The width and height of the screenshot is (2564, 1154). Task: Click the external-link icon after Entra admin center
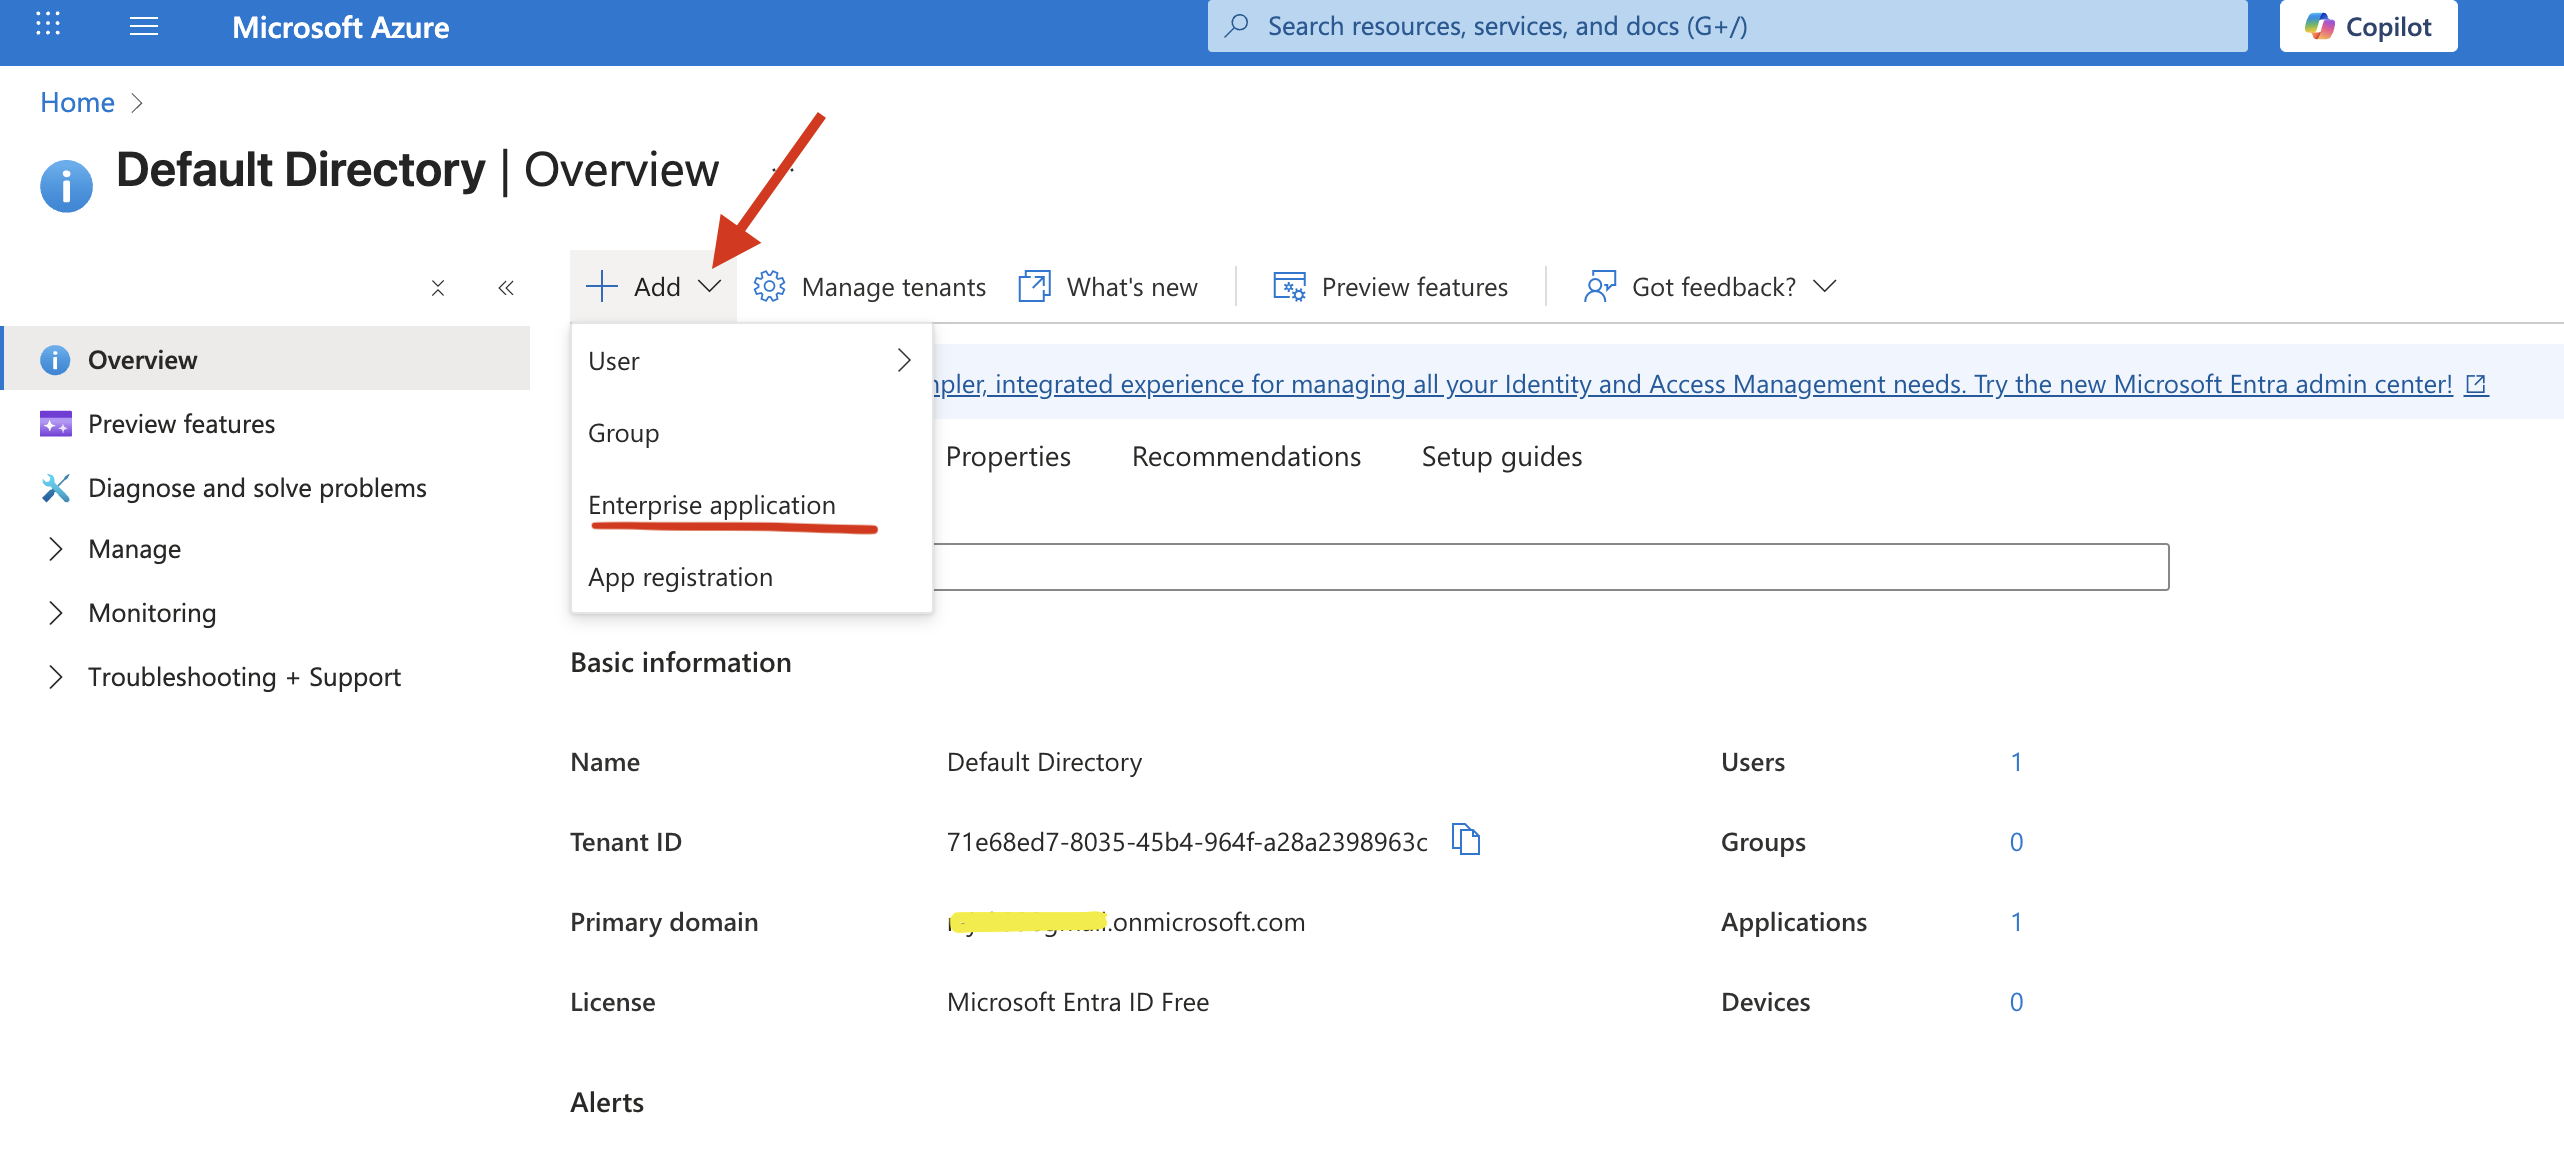click(2476, 384)
